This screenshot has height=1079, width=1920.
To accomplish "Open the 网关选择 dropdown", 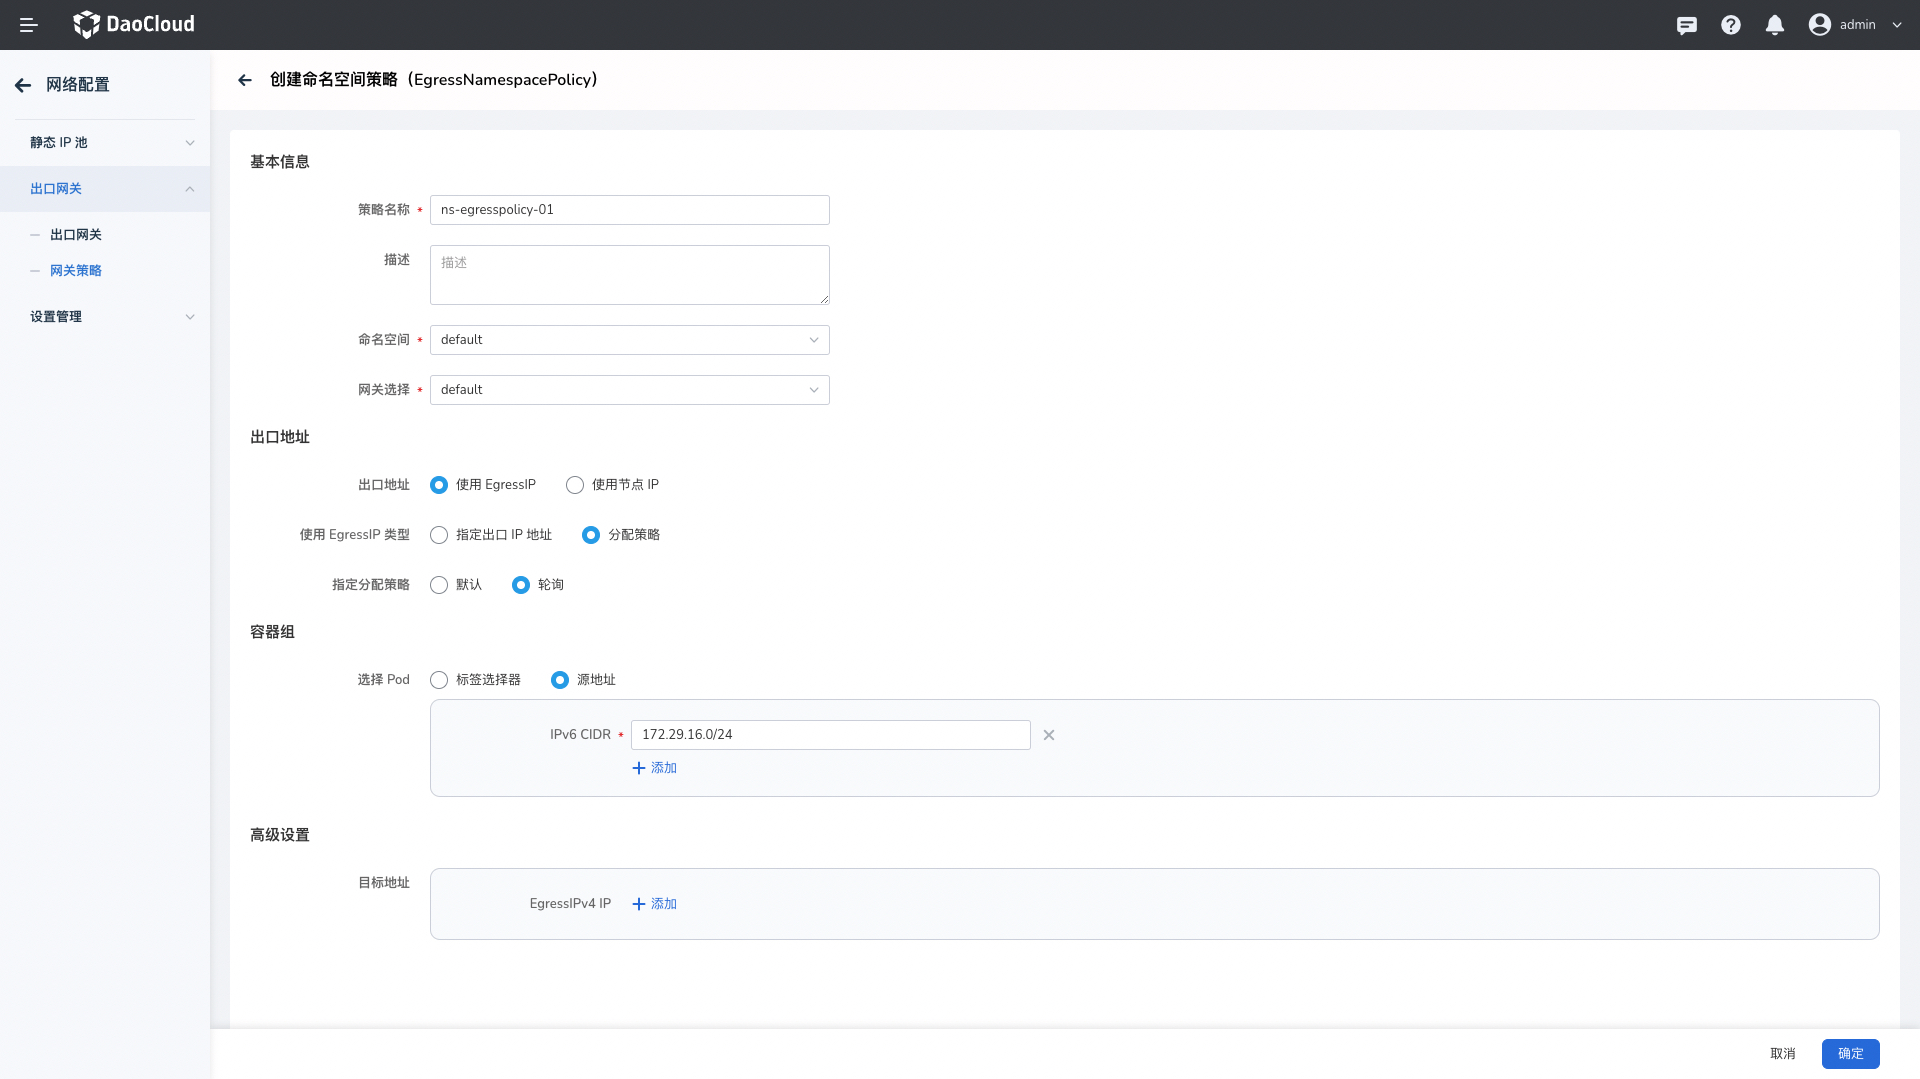I will point(629,390).
